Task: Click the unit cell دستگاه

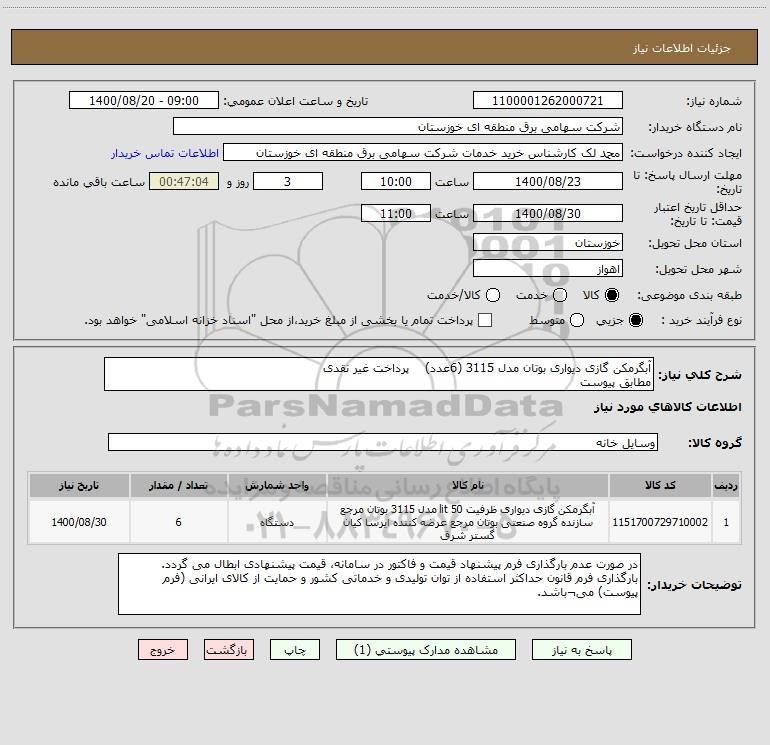Action: point(277,522)
